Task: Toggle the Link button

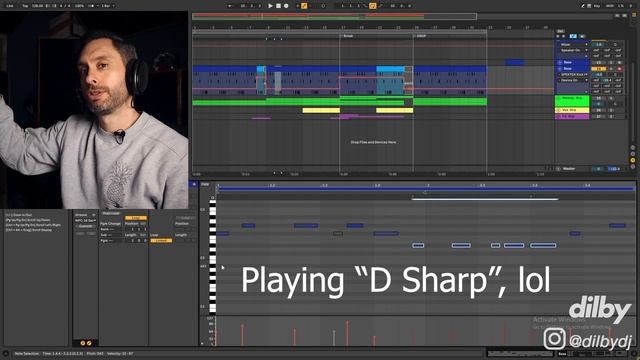Action: coord(10,6)
